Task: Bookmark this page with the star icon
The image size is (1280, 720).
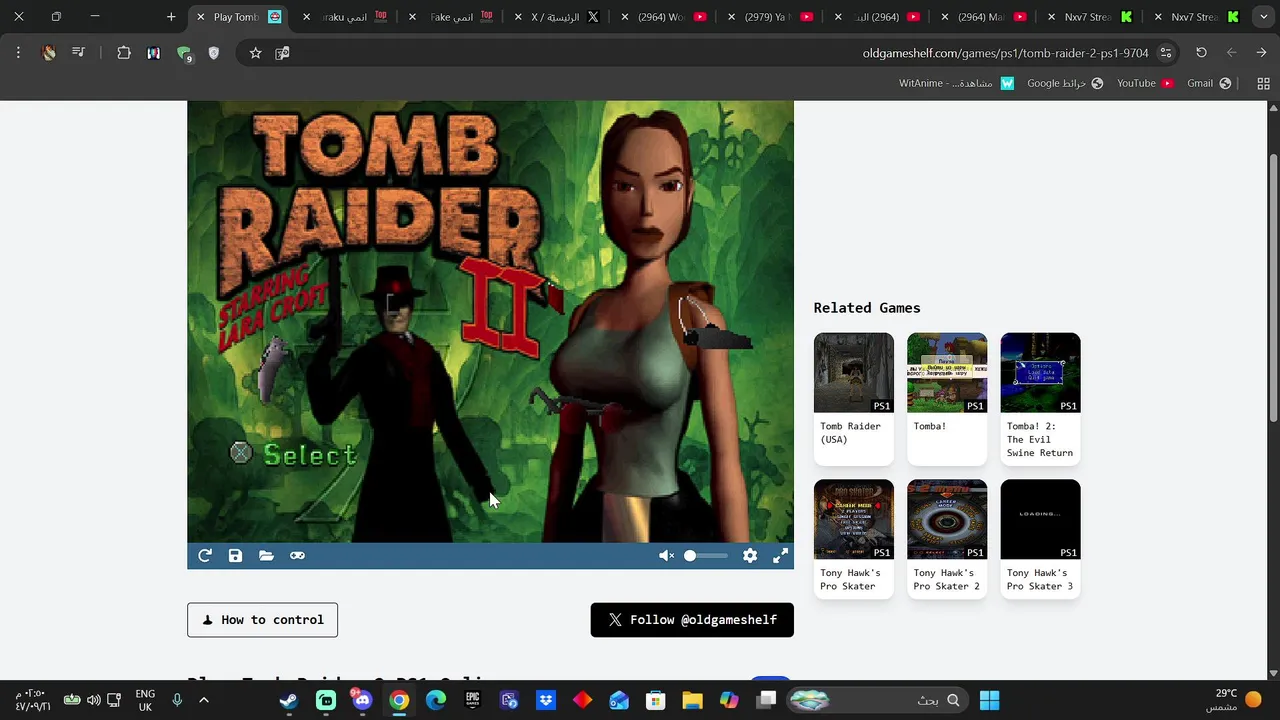Action: point(255,53)
